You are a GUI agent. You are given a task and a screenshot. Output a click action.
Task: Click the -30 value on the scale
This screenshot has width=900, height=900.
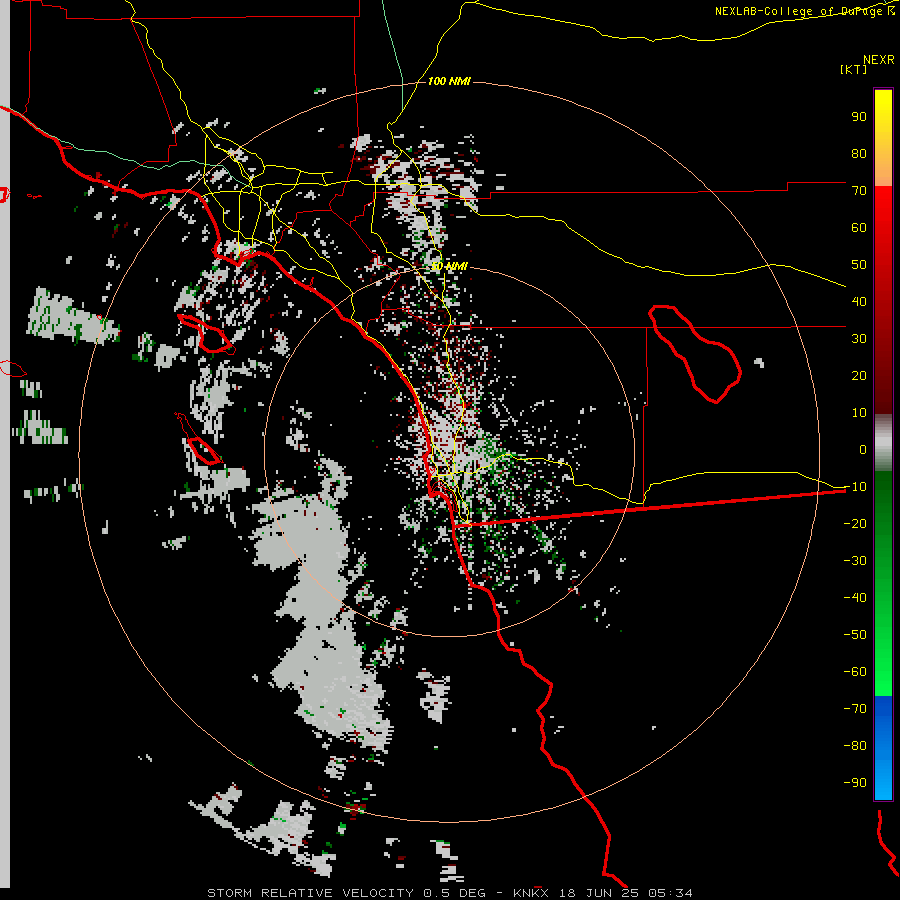pyautogui.click(x=855, y=561)
